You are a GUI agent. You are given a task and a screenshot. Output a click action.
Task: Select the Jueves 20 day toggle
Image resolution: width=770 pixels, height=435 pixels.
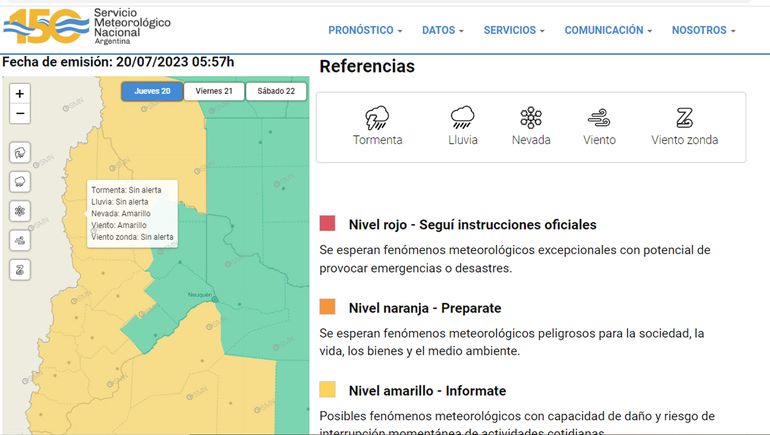(x=152, y=91)
